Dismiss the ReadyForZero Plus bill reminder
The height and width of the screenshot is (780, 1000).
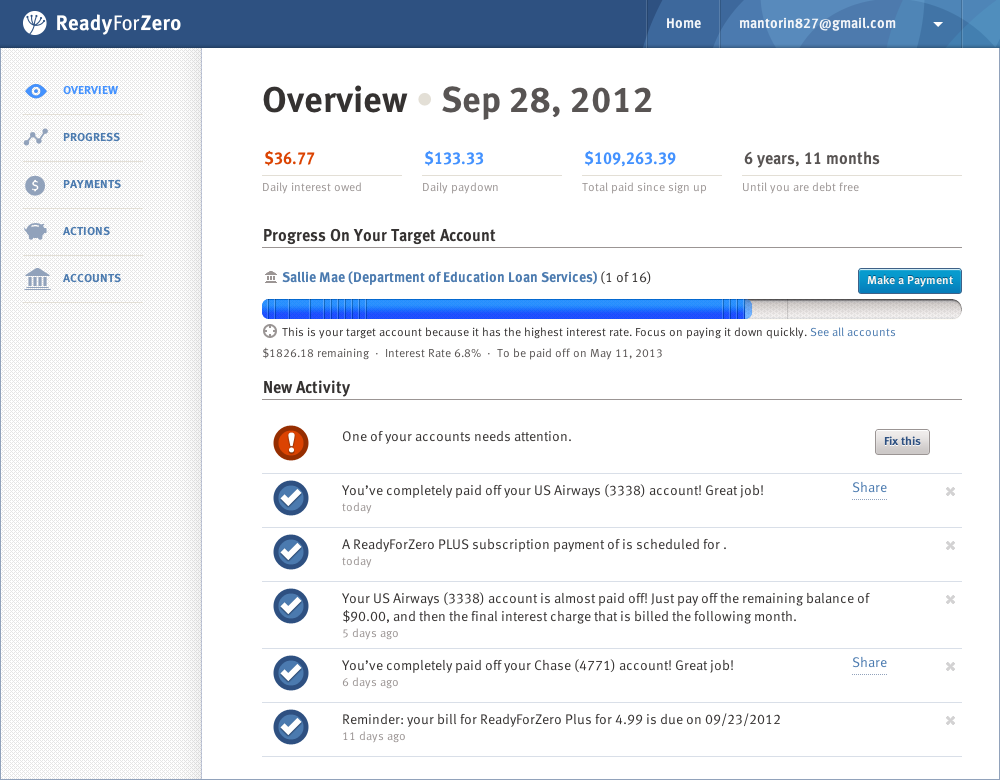tap(950, 721)
